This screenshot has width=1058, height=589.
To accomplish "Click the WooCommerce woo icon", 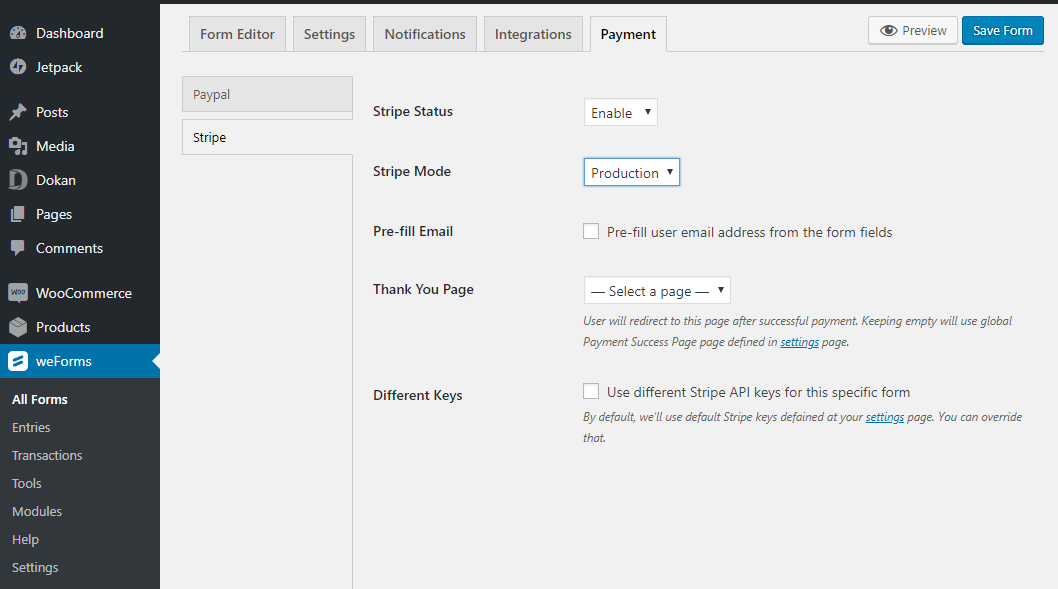I will [18, 293].
